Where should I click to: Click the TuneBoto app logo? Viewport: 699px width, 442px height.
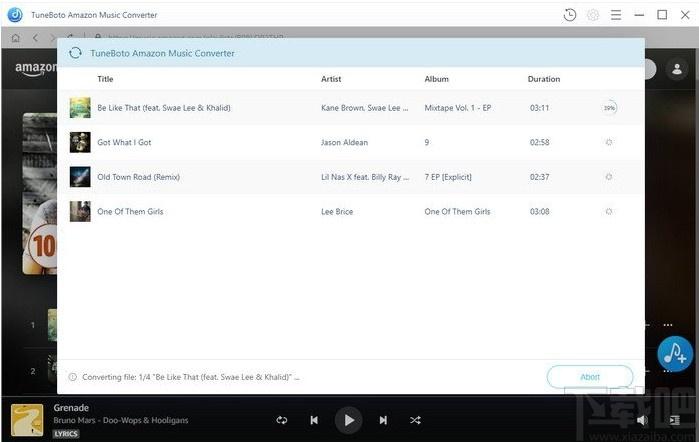click(15, 15)
